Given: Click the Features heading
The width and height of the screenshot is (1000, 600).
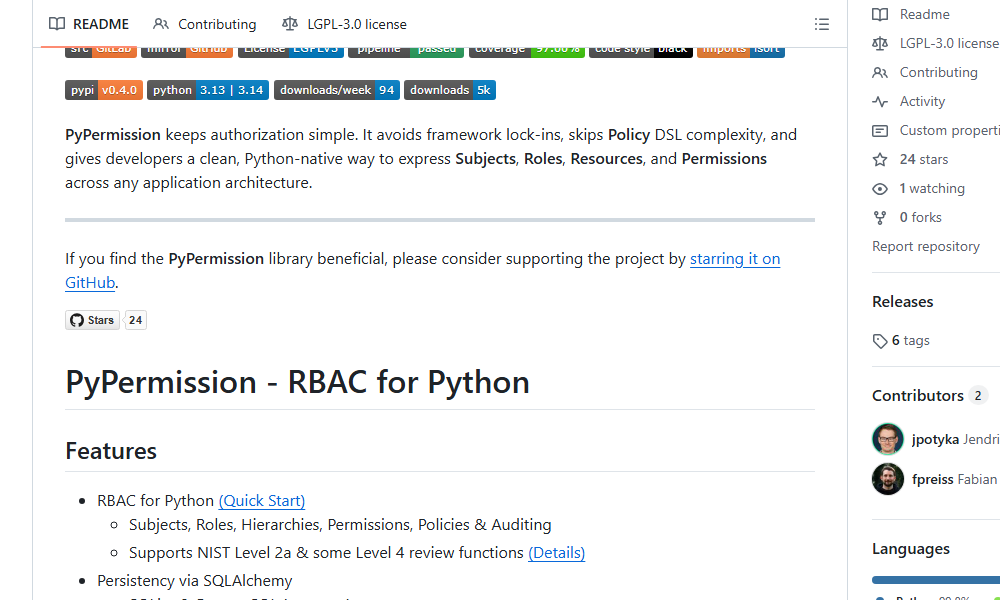Looking at the screenshot, I should (x=111, y=451).
